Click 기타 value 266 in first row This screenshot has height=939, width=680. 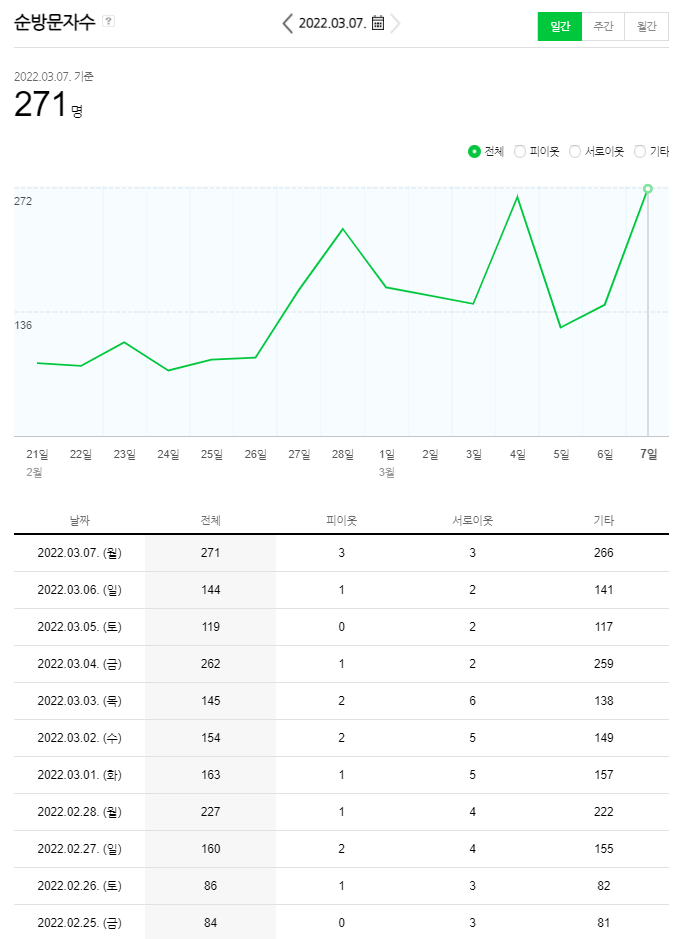tap(603, 553)
